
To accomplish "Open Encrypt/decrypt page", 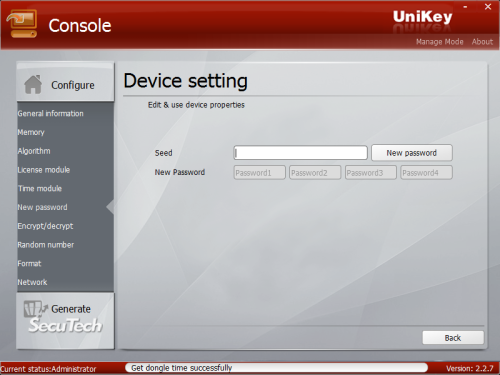I will coord(45,226).
